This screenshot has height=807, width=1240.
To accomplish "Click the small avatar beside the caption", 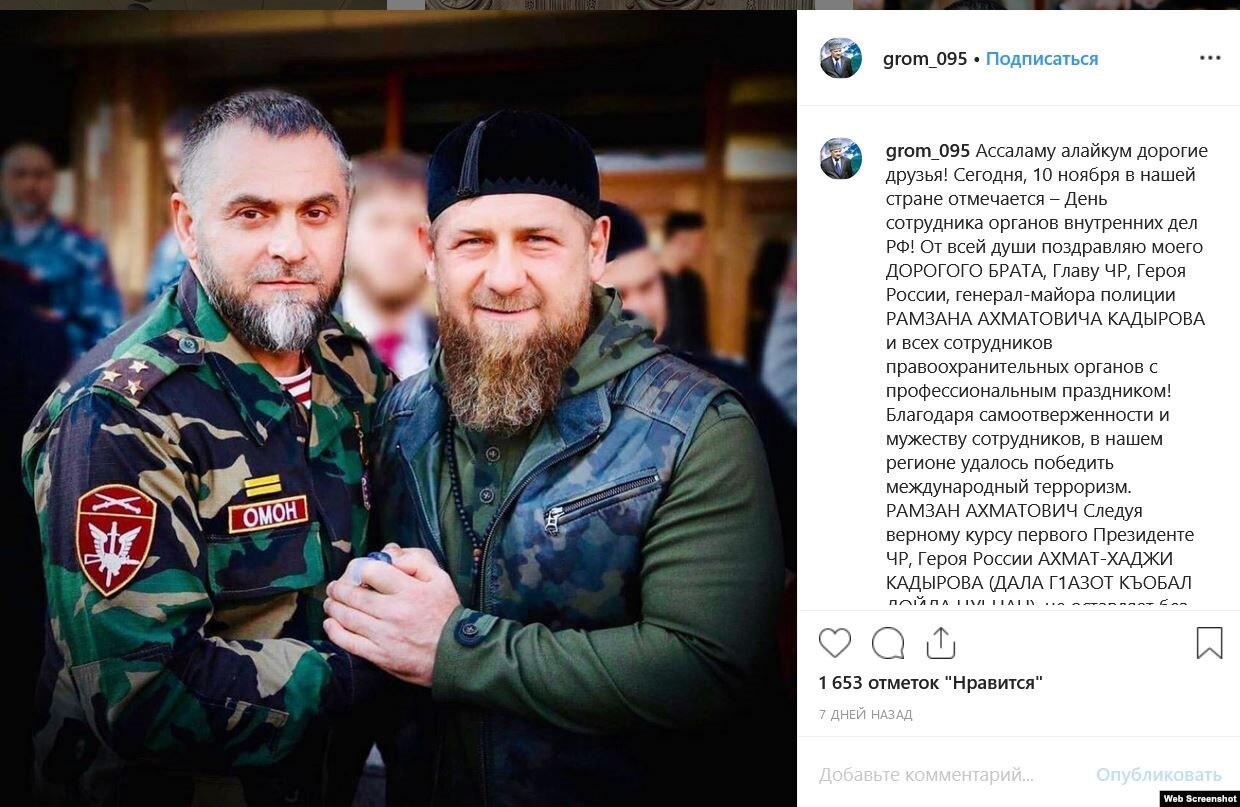I will click(x=841, y=158).
